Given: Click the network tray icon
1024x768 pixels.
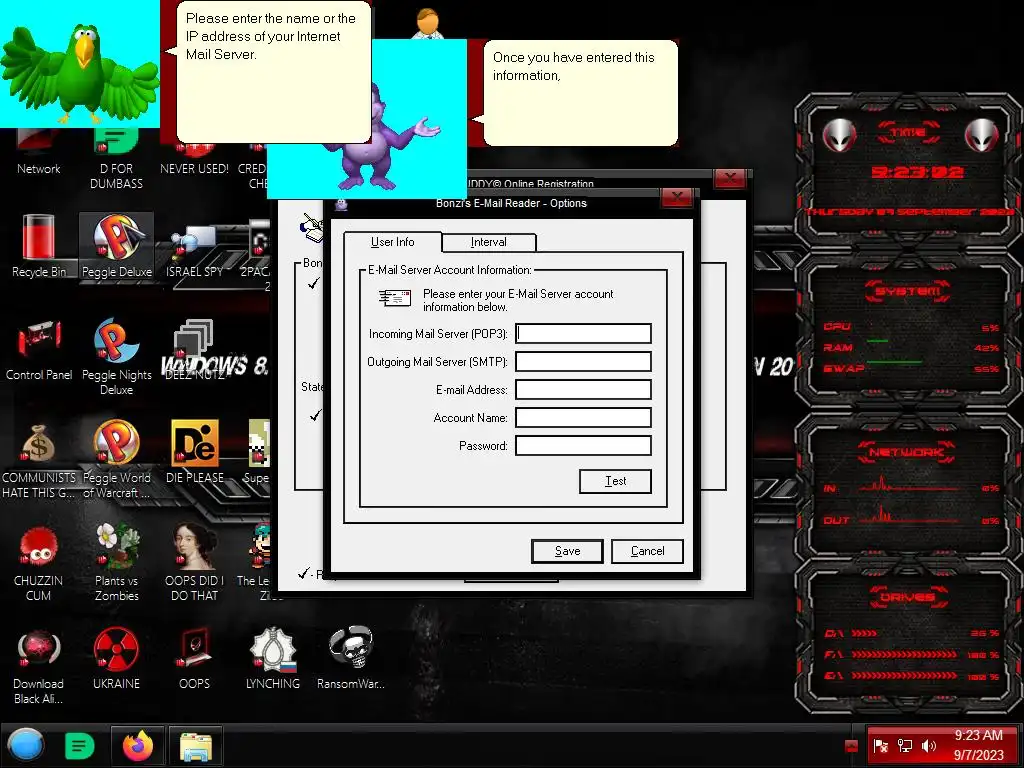Looking at the screenshot, I should [x=905, y=745].
